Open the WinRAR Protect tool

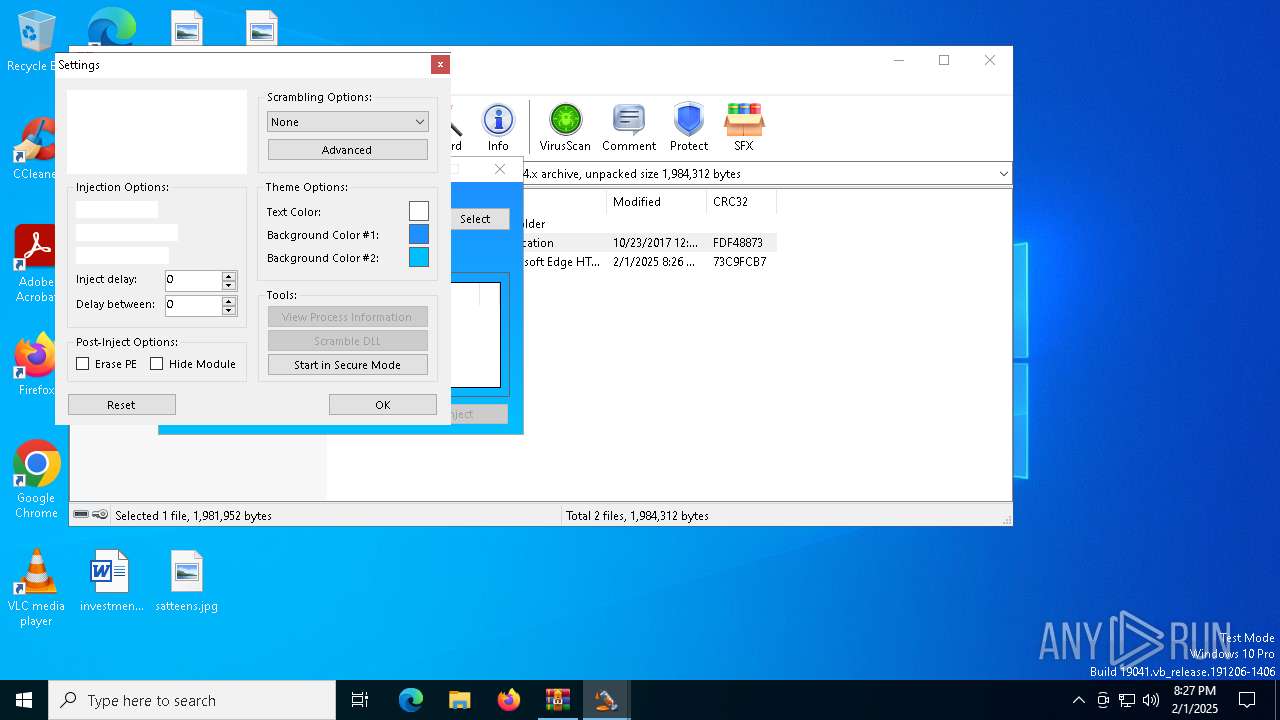click(689, 127)
